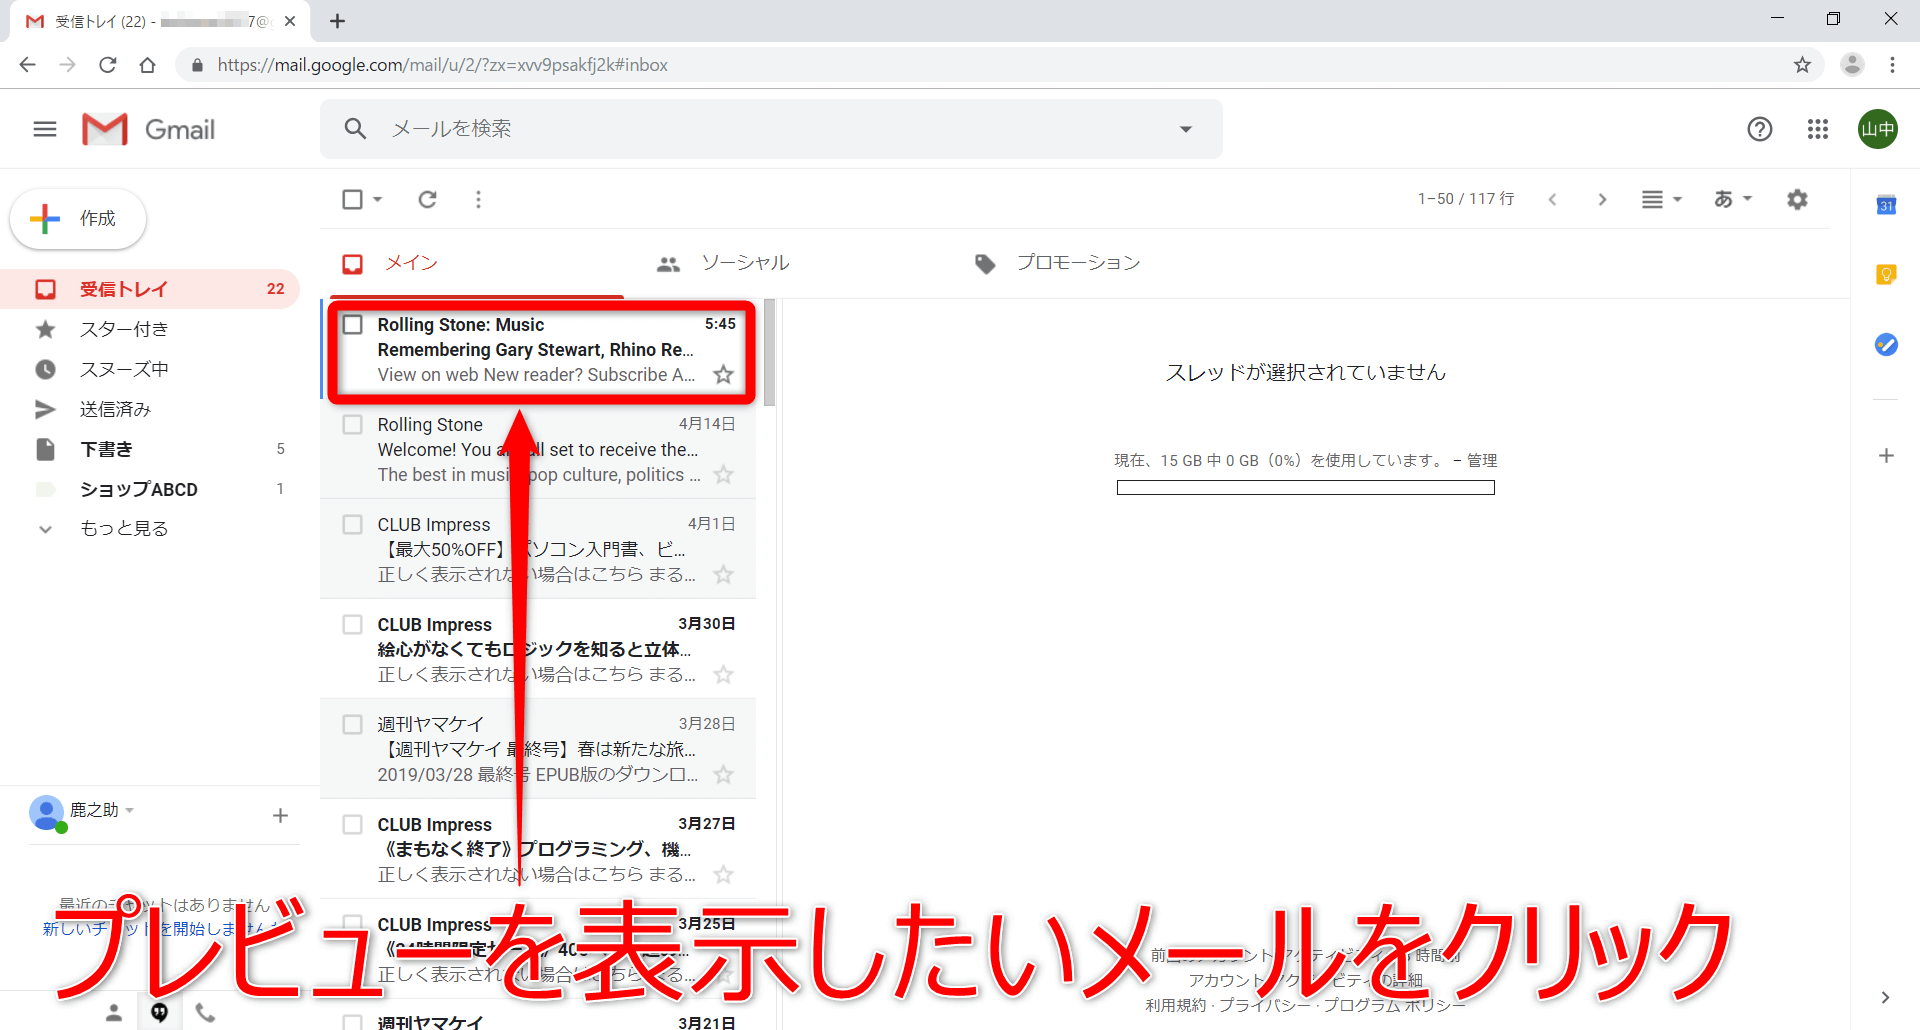Add a side panel add-on
The height and width of the screenshot is (1030, 1920).
(1886, 455)
